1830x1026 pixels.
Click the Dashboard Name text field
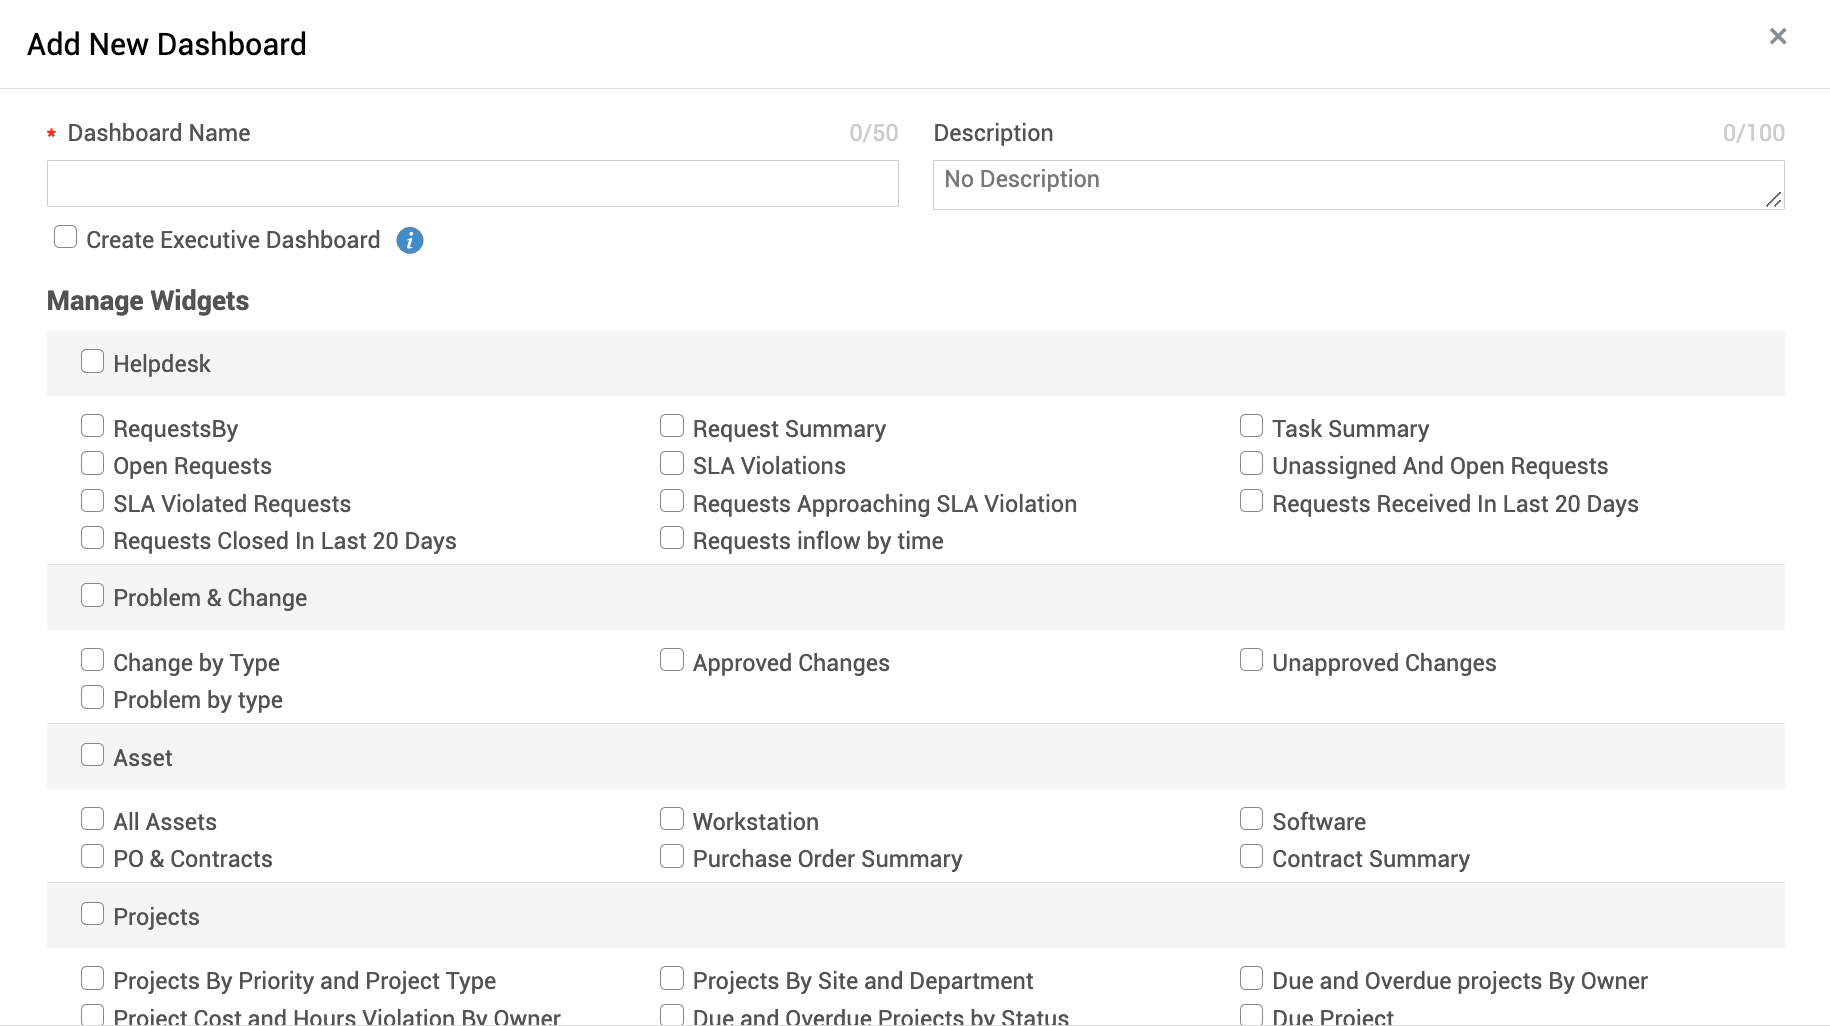472,184
